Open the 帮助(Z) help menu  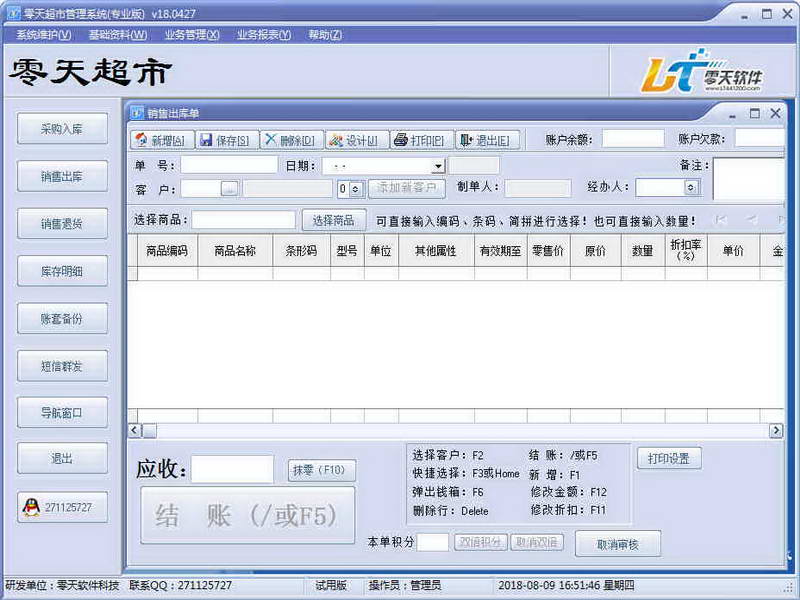pyautogui.click(x=325, y=35)
